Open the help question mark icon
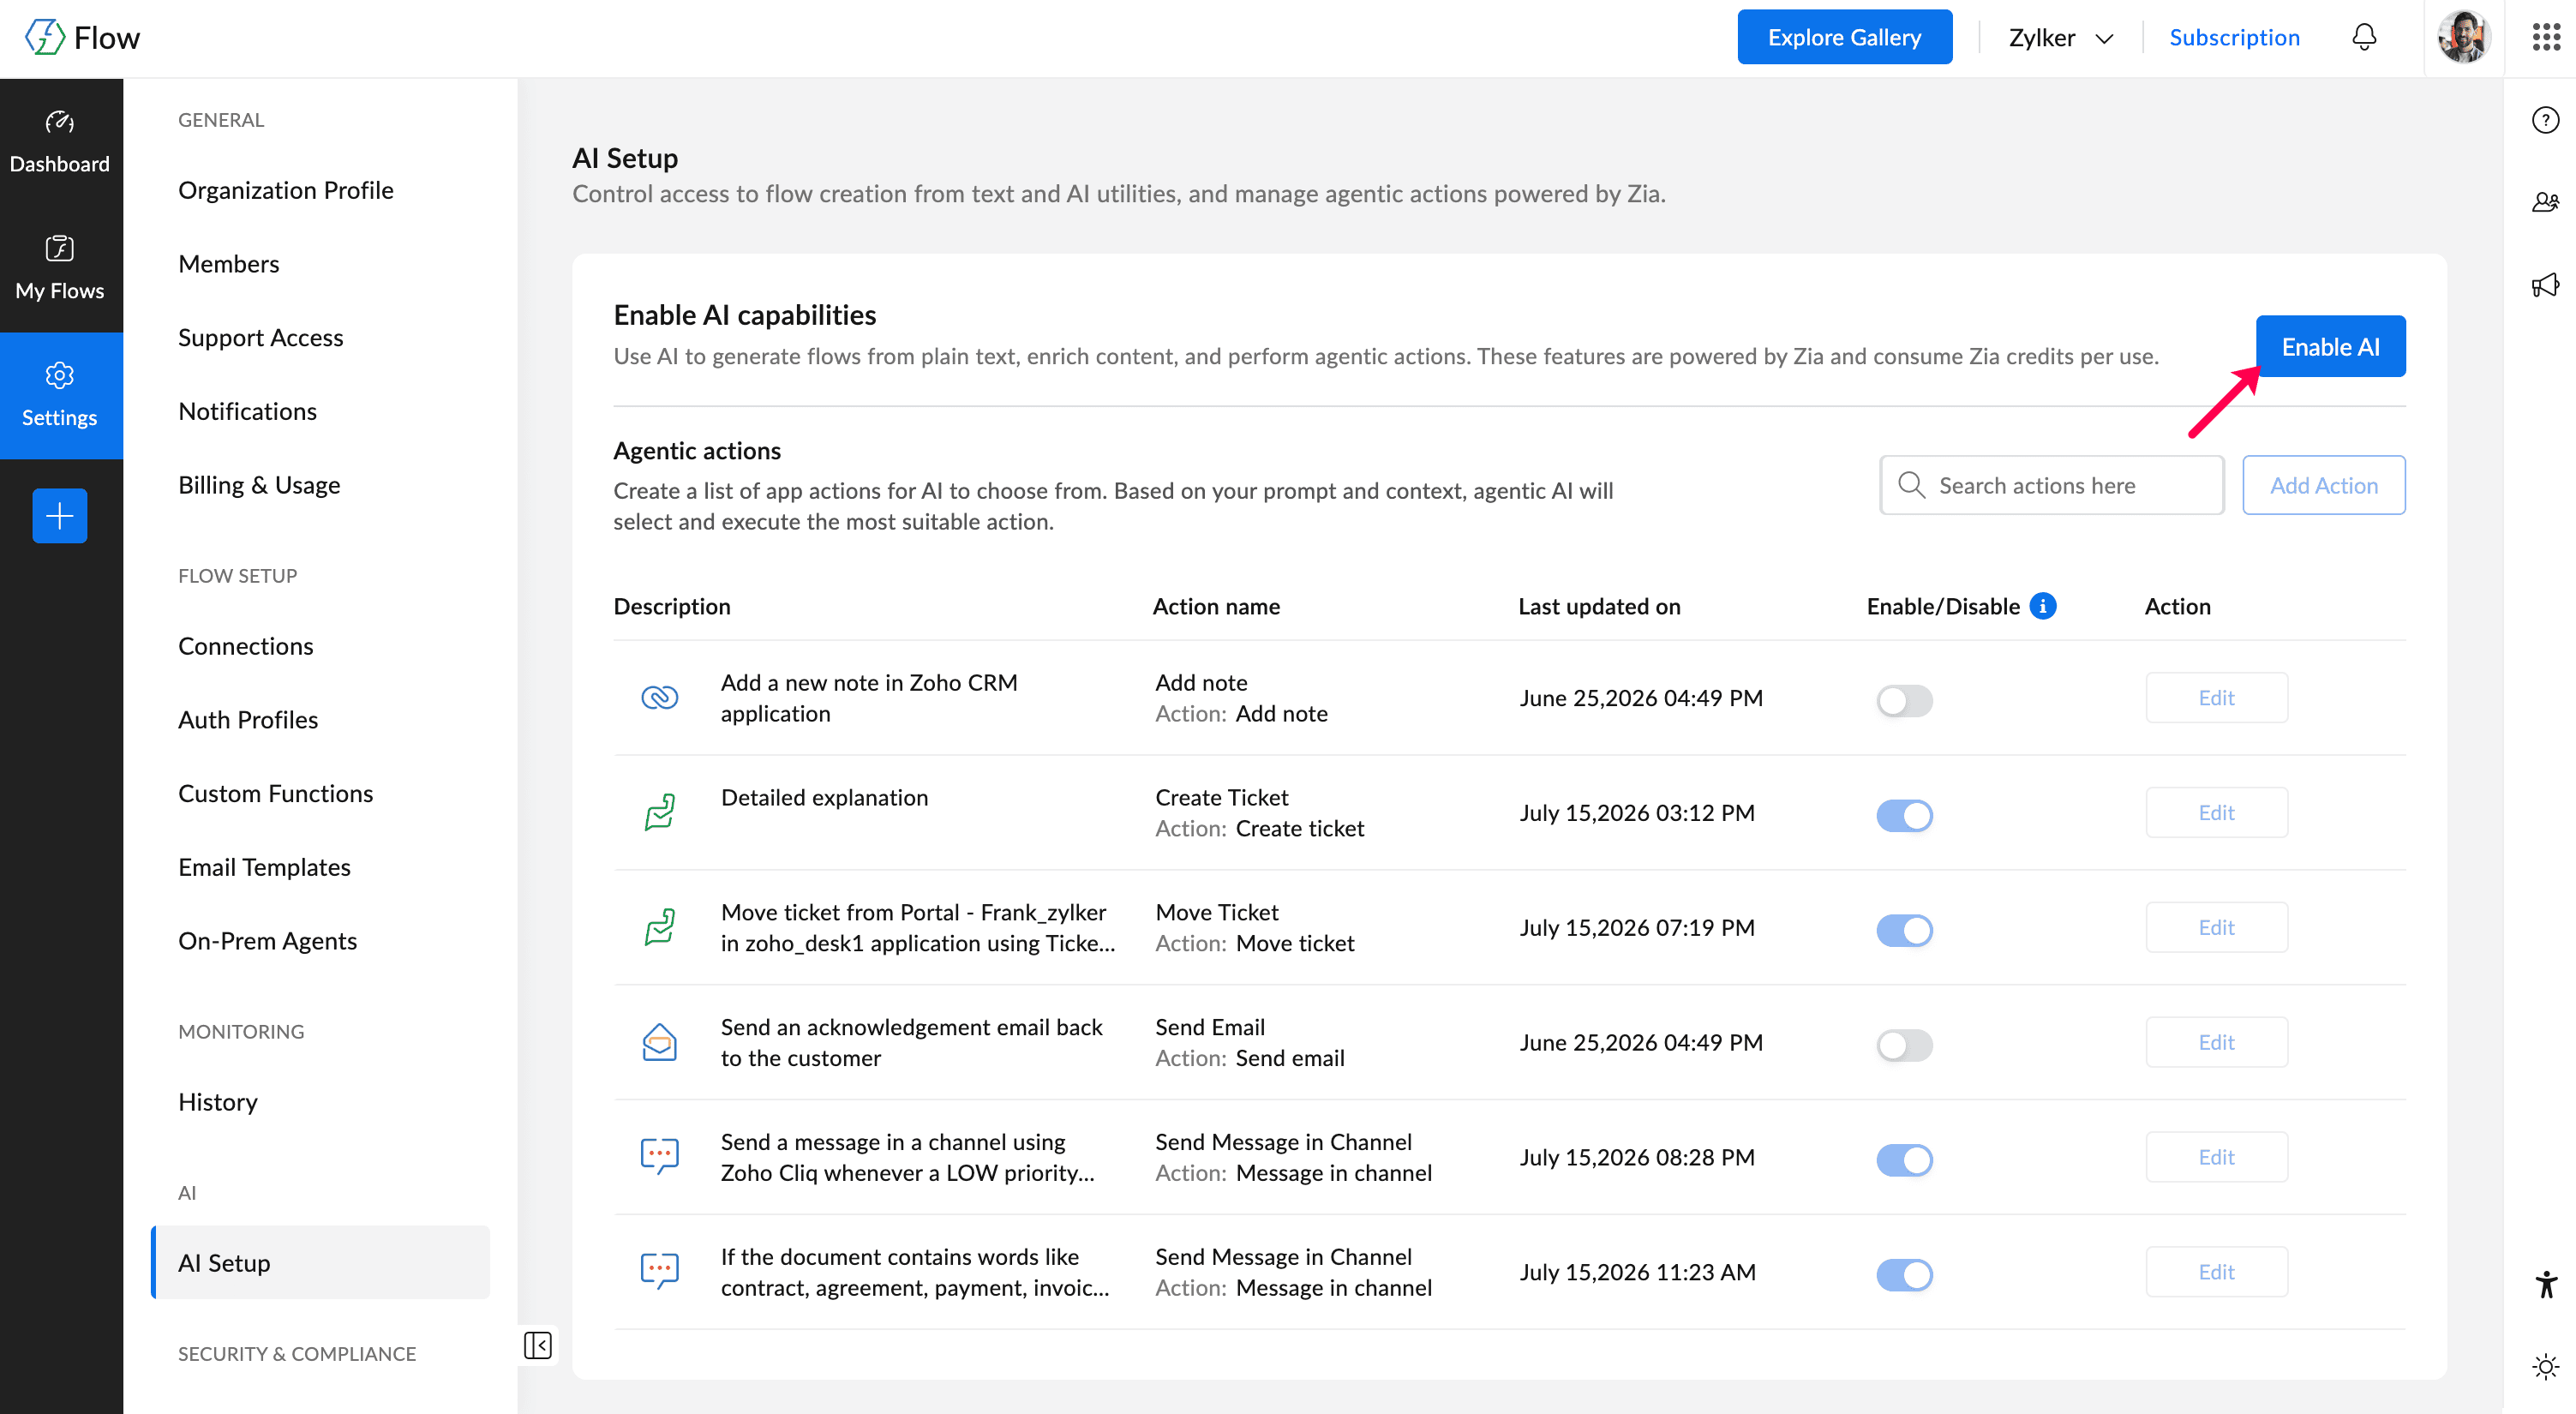Screen dimensions: 2576x1414 (2545, 120)
